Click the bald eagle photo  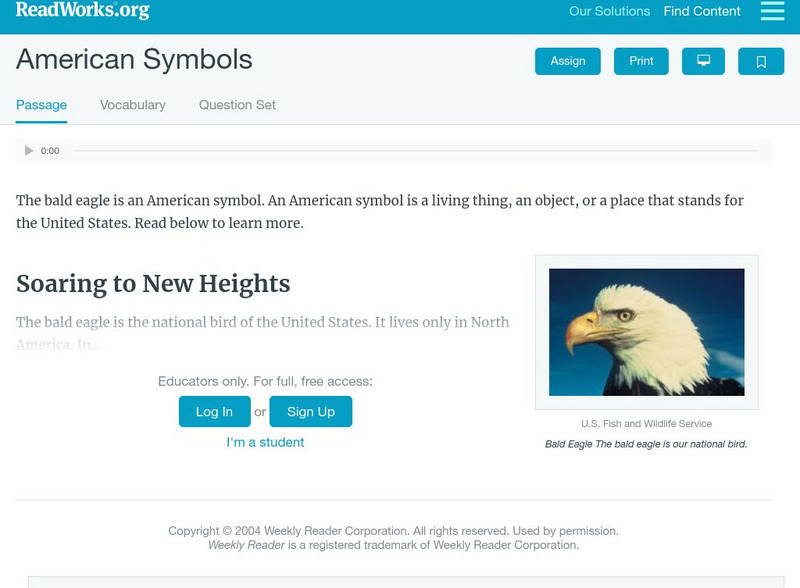pyautogui.click(x=646, y=332)
